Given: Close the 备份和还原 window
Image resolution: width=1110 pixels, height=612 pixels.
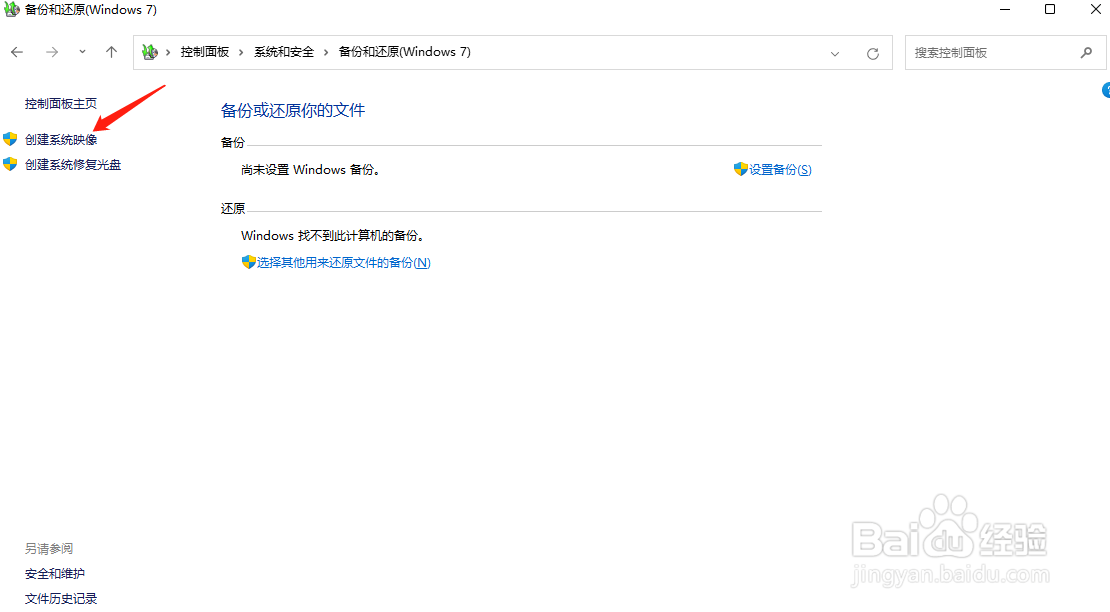Looking at the screenshot, I should pyautogui.click(x=1095, y=9).
